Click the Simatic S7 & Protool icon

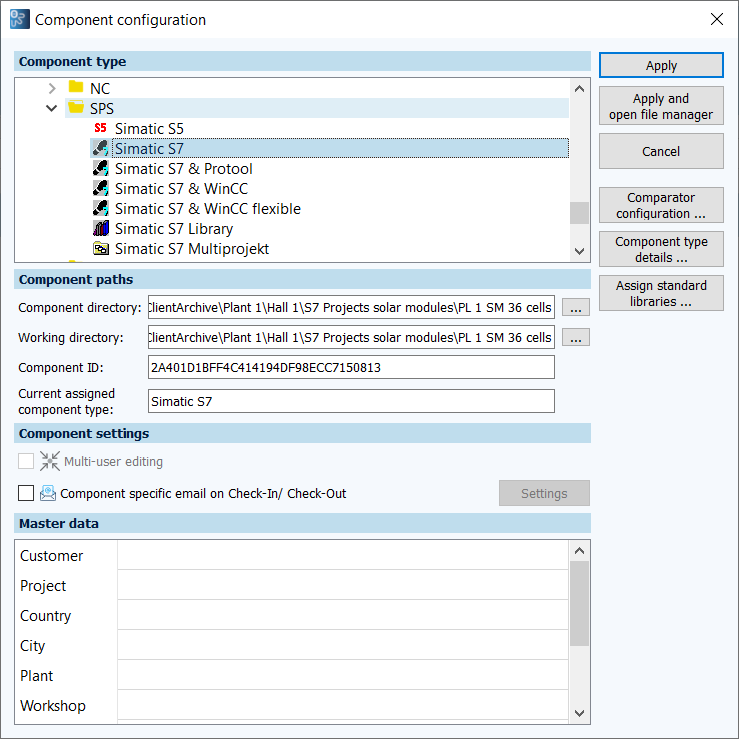coord(100,168)
